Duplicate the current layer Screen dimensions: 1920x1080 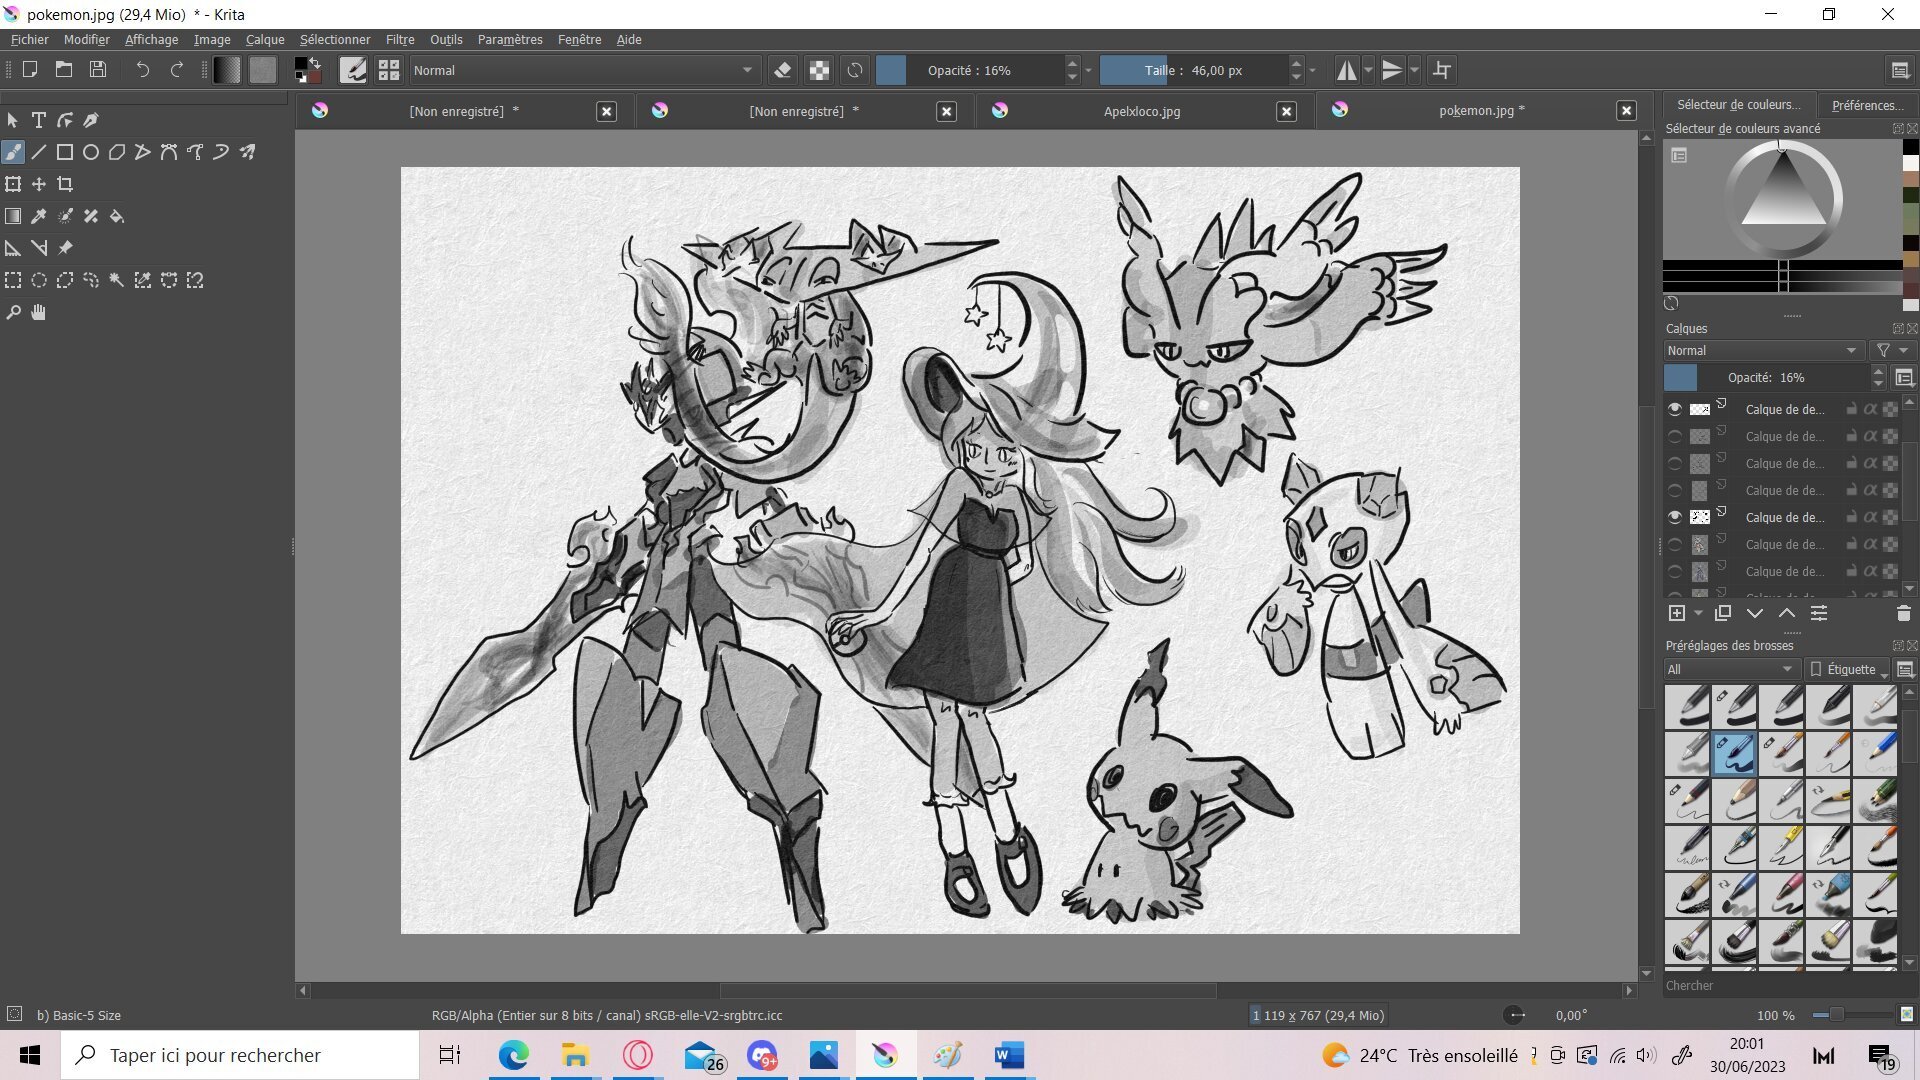pyautogui.click(x=1723, y=613)
